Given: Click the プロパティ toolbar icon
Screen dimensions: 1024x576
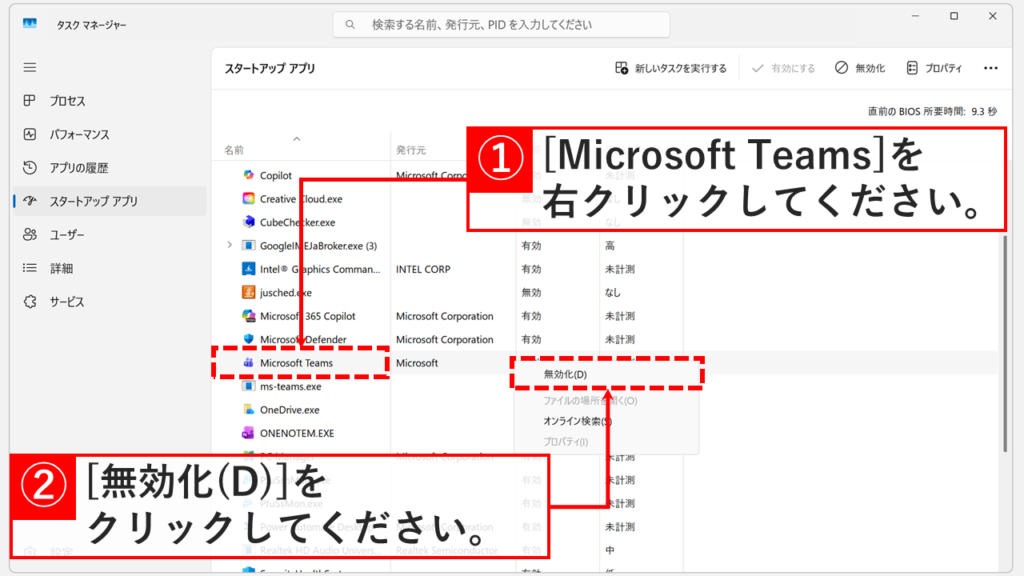Looking at the screenshot, I should (935, 67).
